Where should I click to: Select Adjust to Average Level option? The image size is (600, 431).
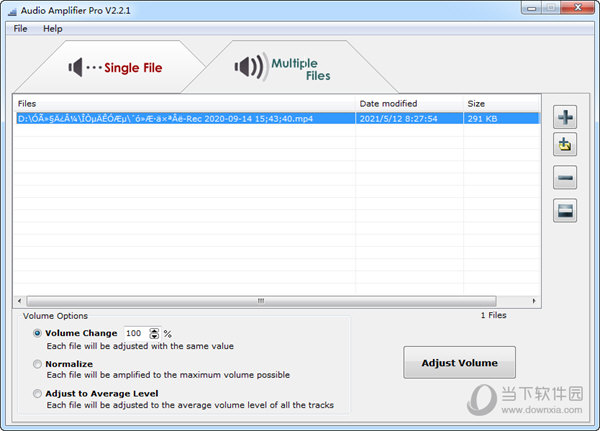coord(37,393)
